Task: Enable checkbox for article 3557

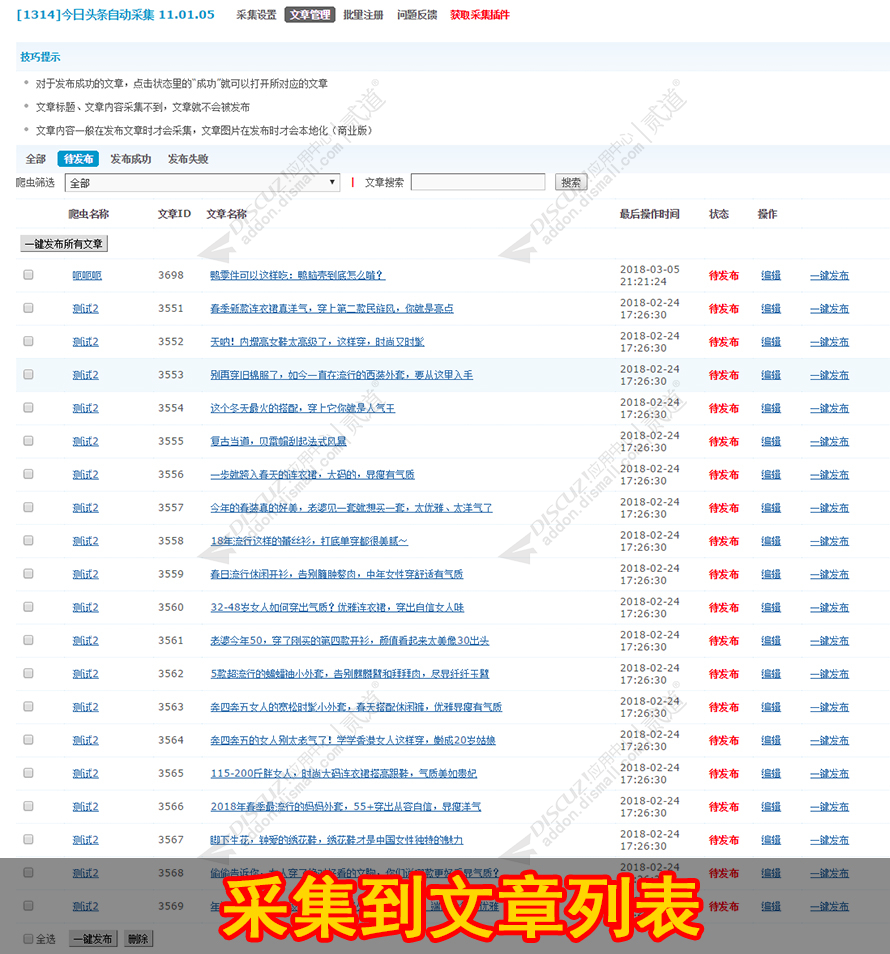Action: pyautogui.click(x=28, y=507)
